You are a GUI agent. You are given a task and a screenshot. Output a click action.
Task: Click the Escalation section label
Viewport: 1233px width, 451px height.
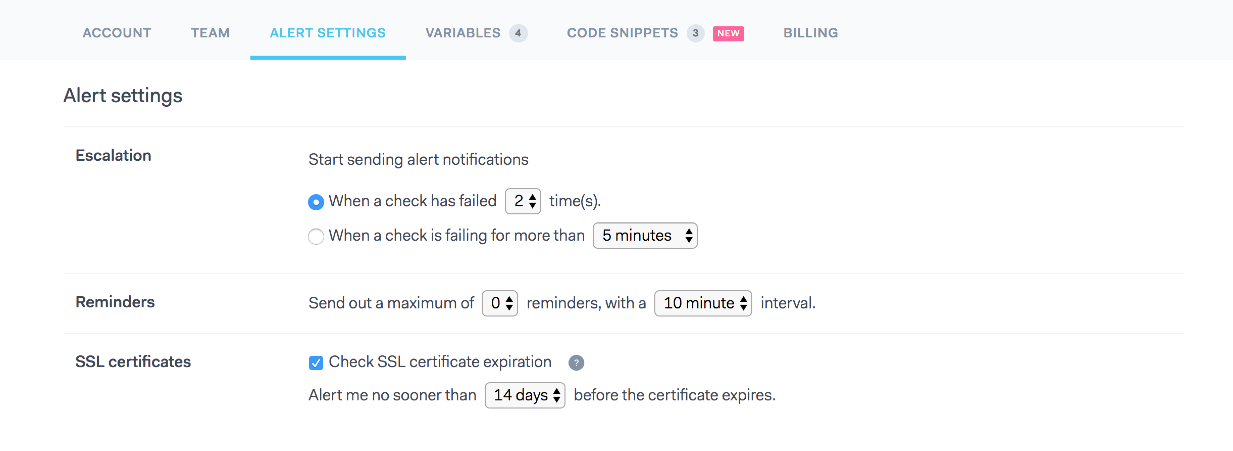tap(113, 156)
